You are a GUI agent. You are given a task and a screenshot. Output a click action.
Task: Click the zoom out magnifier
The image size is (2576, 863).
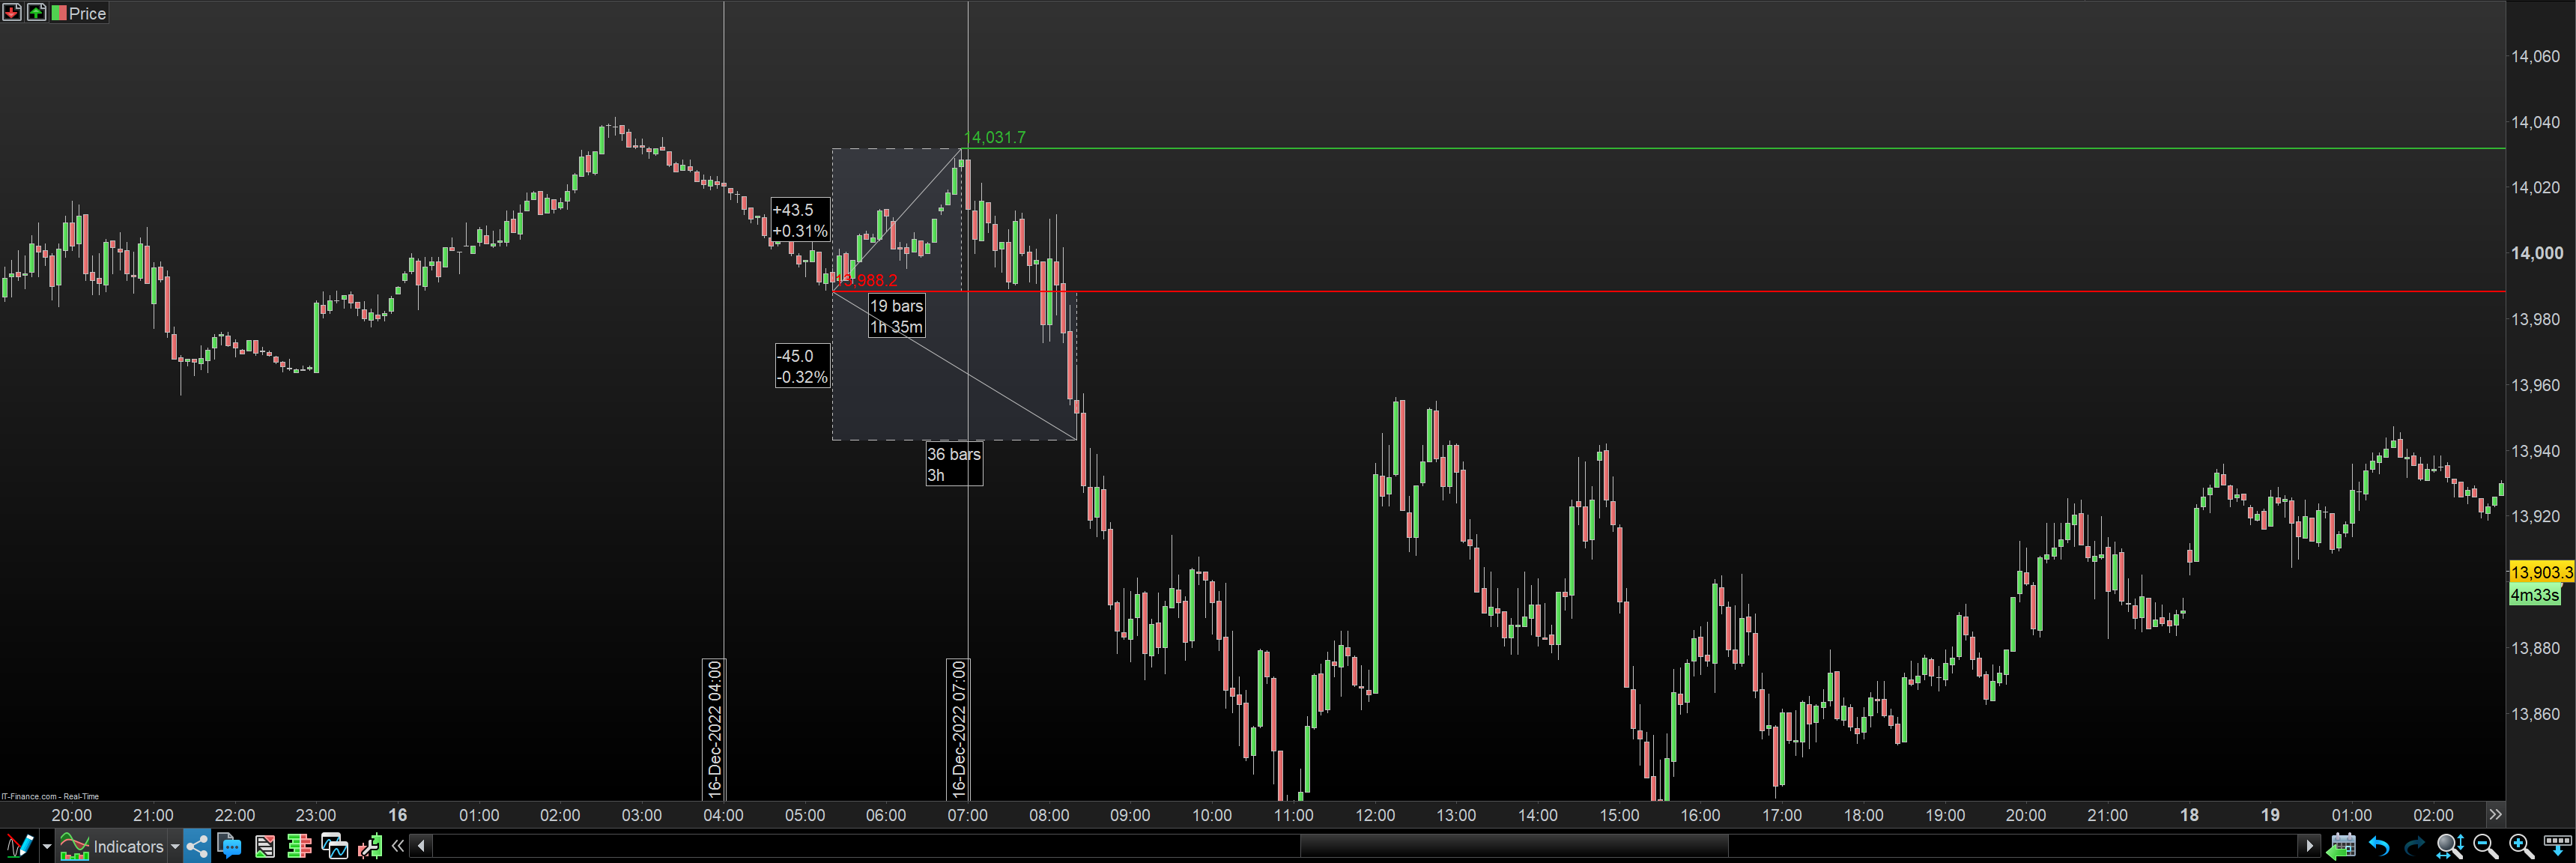(2484, 846)
